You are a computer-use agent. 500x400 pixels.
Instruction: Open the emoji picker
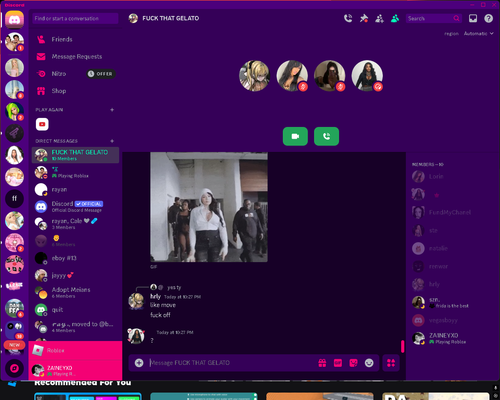click(x=369, y=363)
